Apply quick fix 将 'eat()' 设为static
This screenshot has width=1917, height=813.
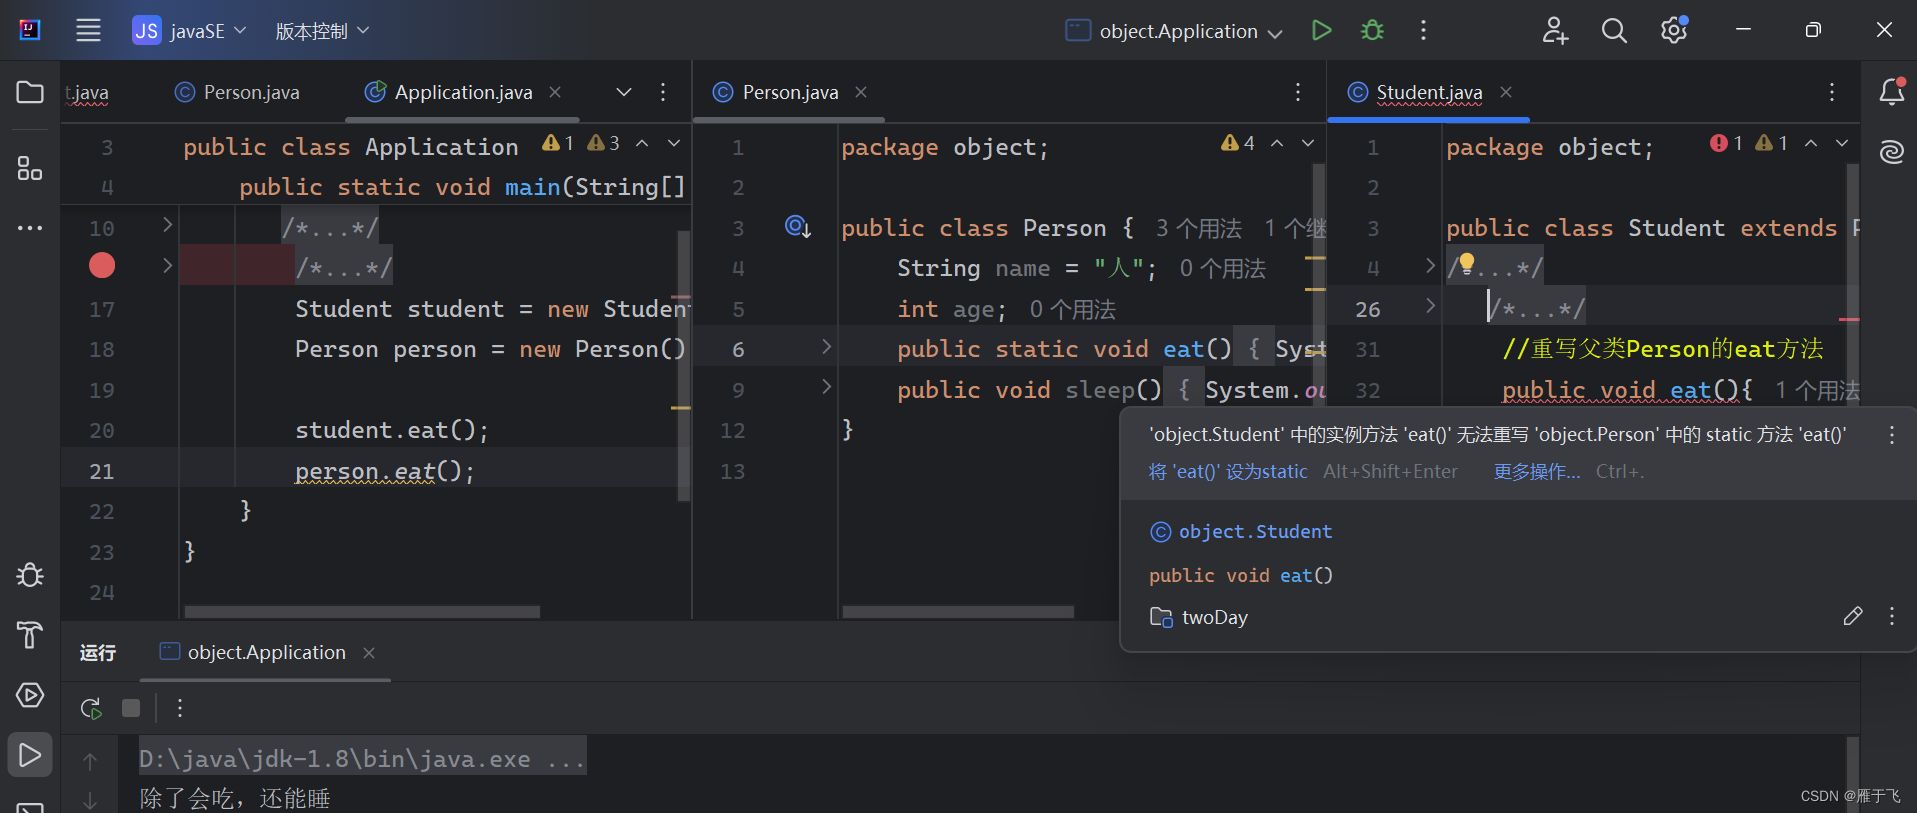pyautogui.click(x=1228, y=472)
